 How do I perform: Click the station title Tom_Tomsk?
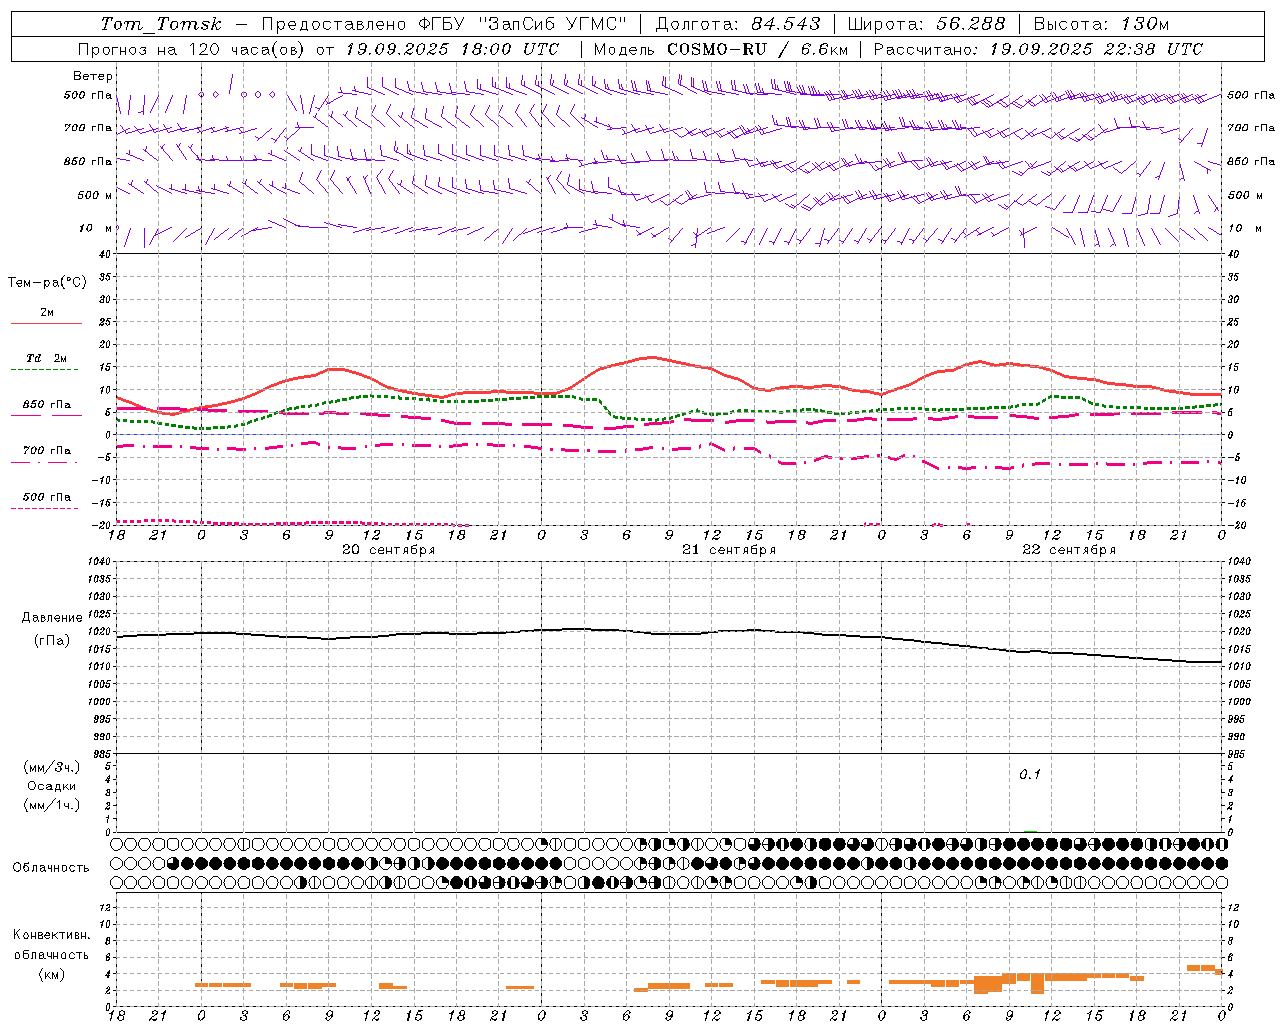coord(161,24)
